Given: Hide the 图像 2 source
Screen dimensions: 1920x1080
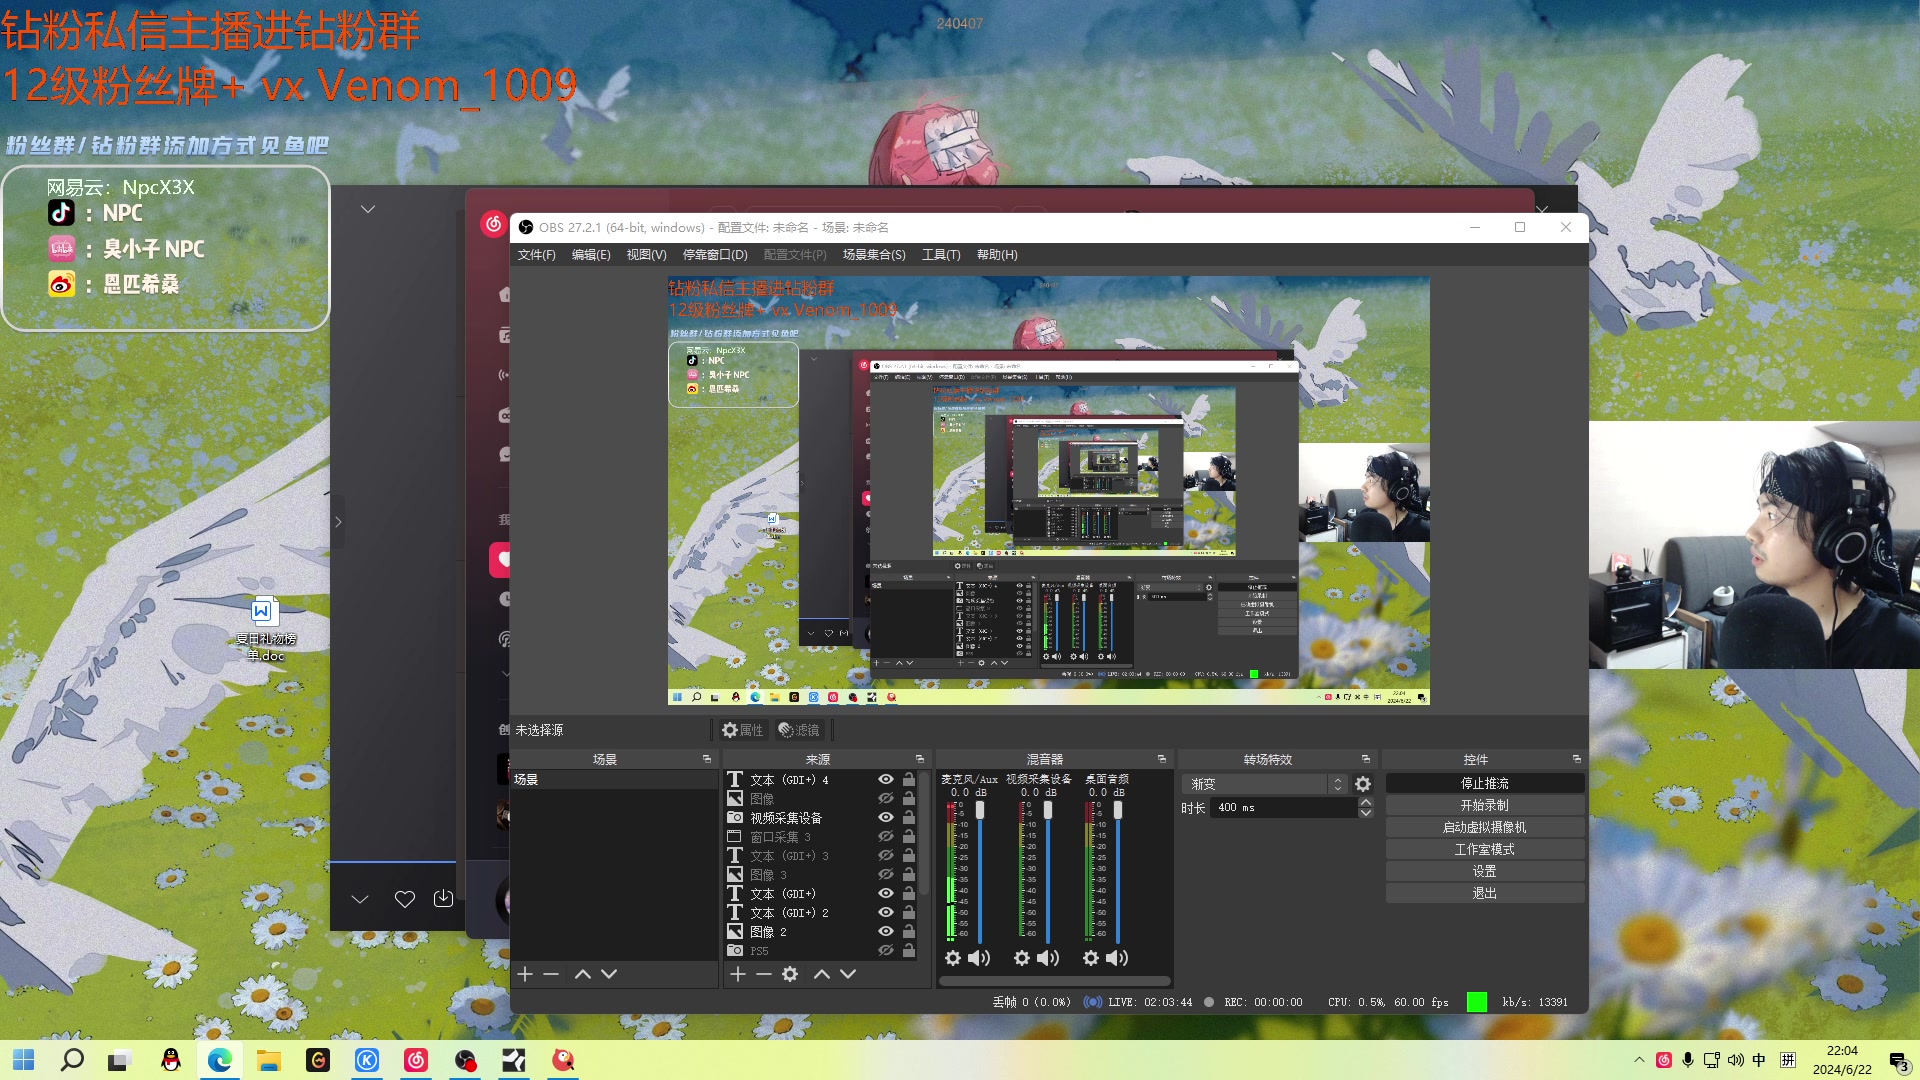Looking at the screenshot, I should pyautogui.click(x=886, y=931).
